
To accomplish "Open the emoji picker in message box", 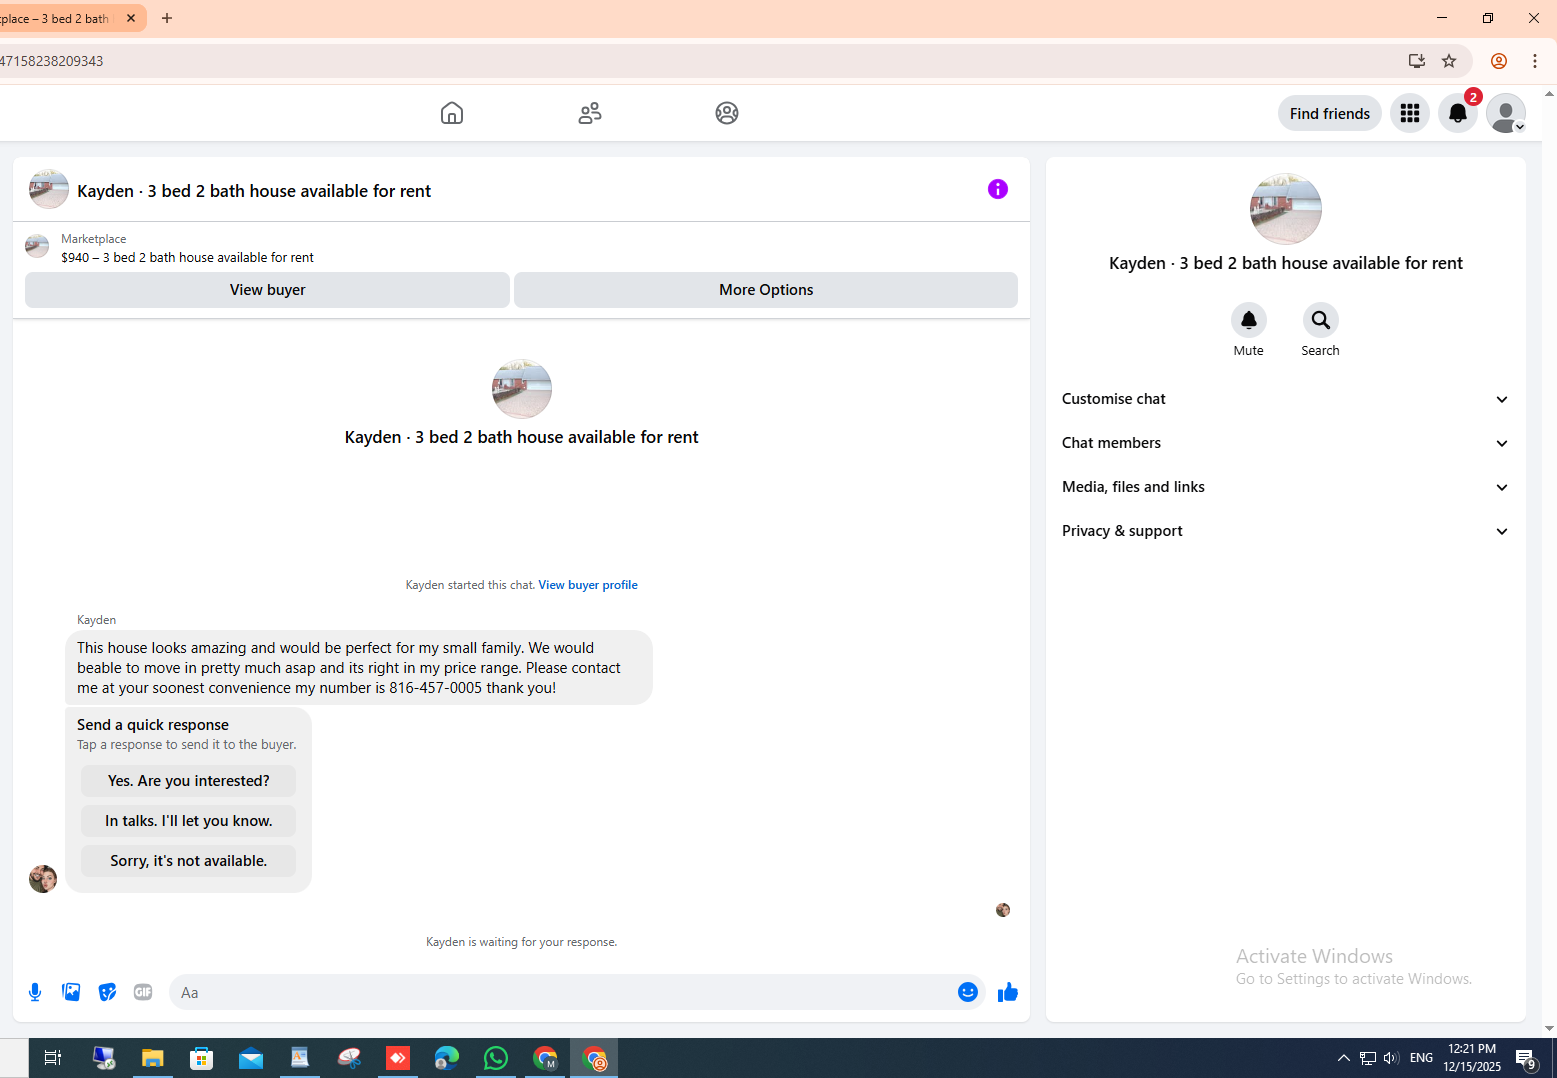I will [x=968, y=992].
